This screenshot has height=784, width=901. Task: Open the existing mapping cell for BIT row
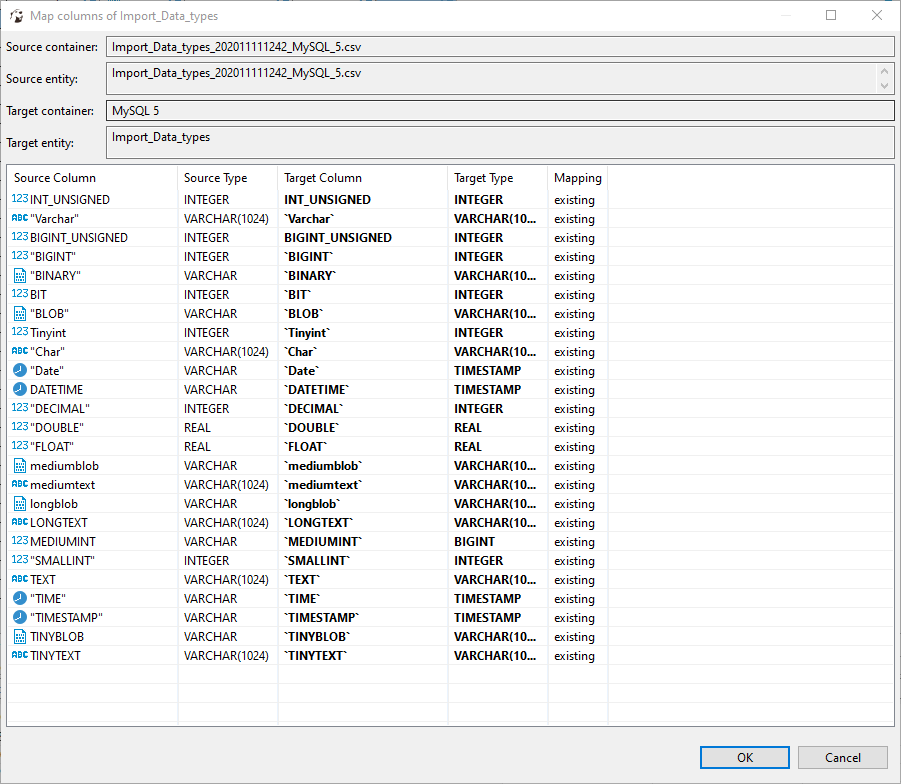(x=577, y=294)
